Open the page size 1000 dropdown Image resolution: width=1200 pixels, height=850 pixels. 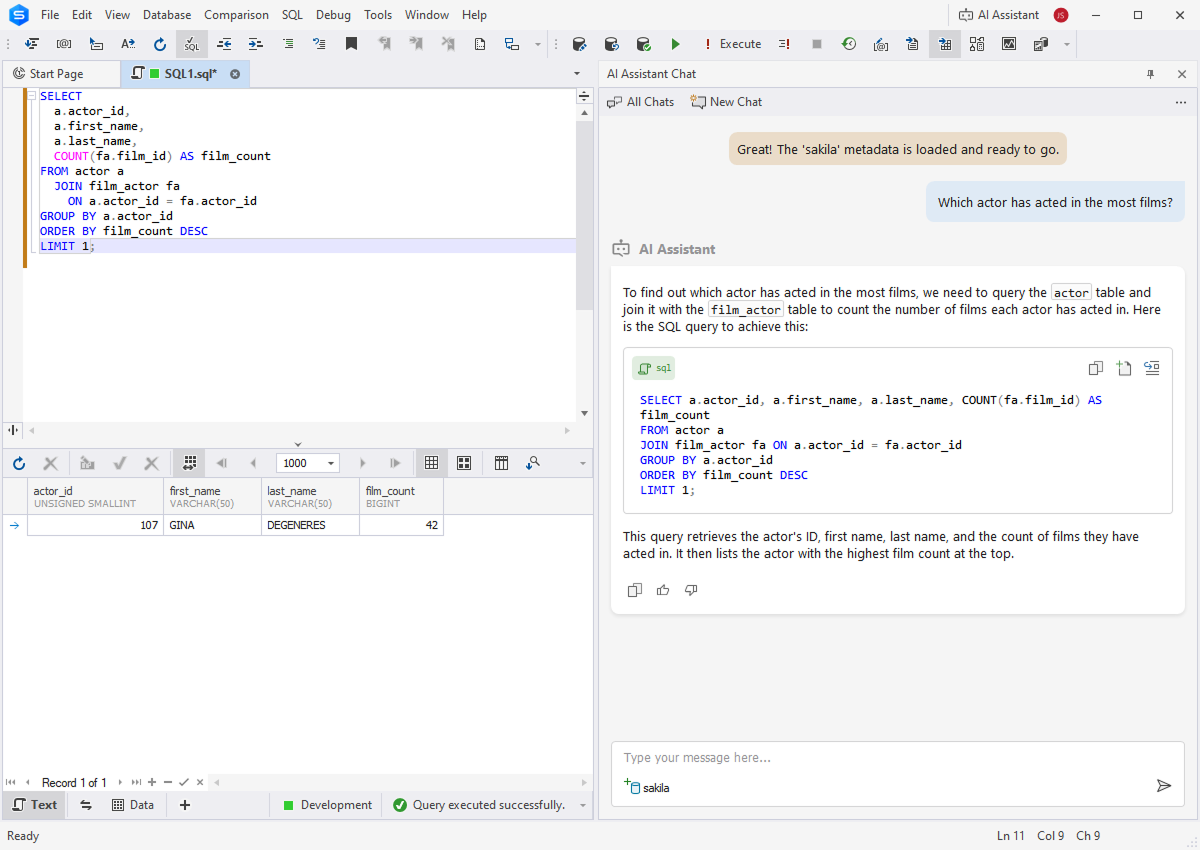[x=331, y=463]
